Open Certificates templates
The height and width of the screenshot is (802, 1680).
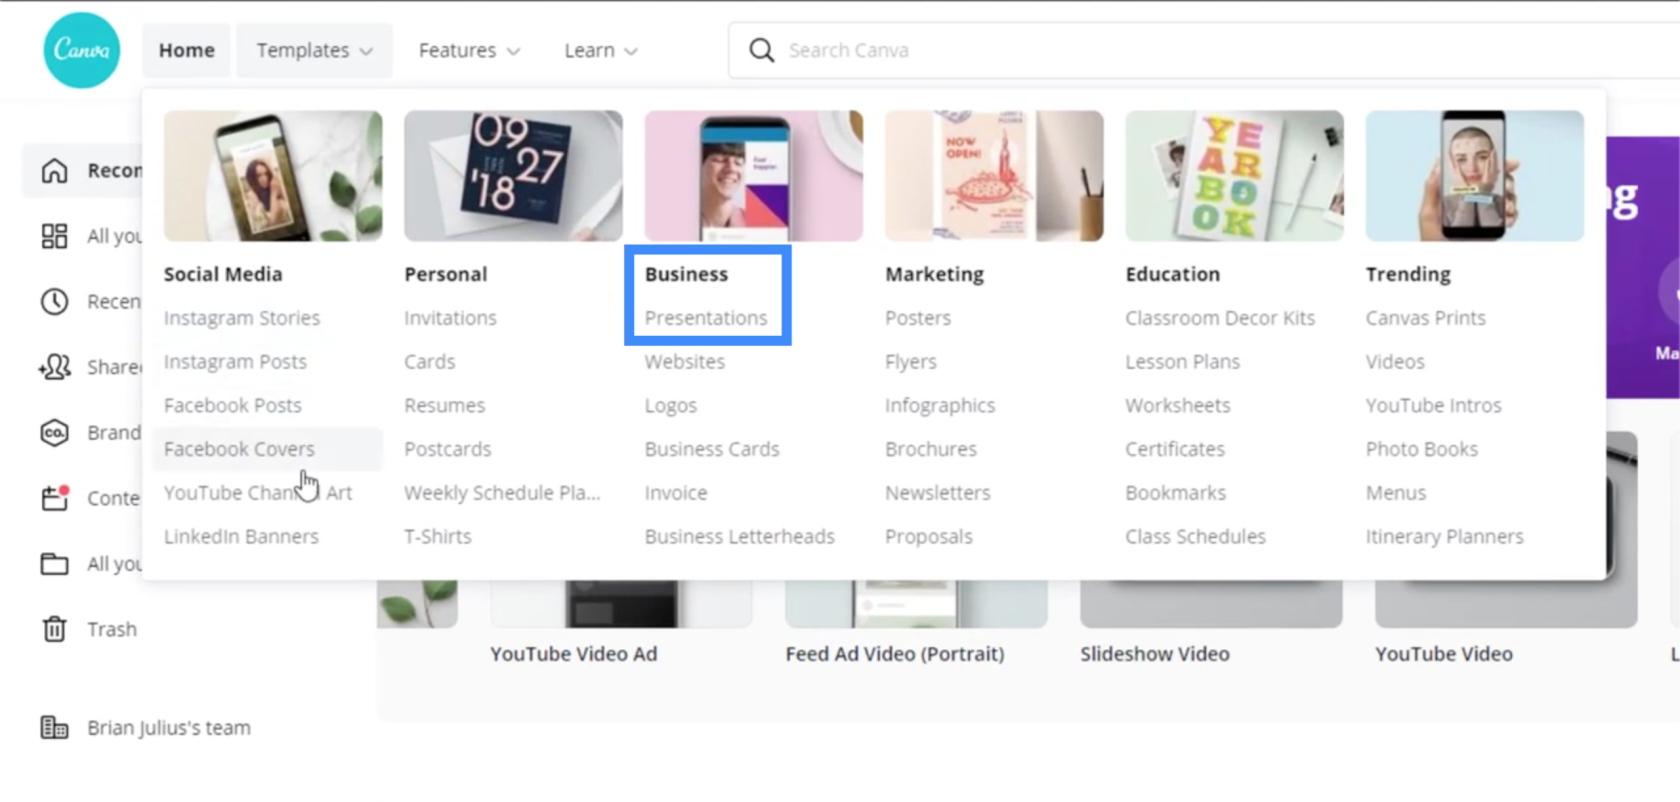[1174, 449]
